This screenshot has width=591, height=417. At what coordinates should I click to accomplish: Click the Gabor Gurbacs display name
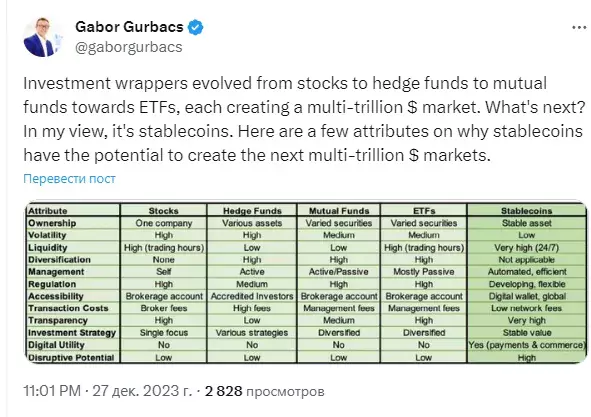click(129, 27)
